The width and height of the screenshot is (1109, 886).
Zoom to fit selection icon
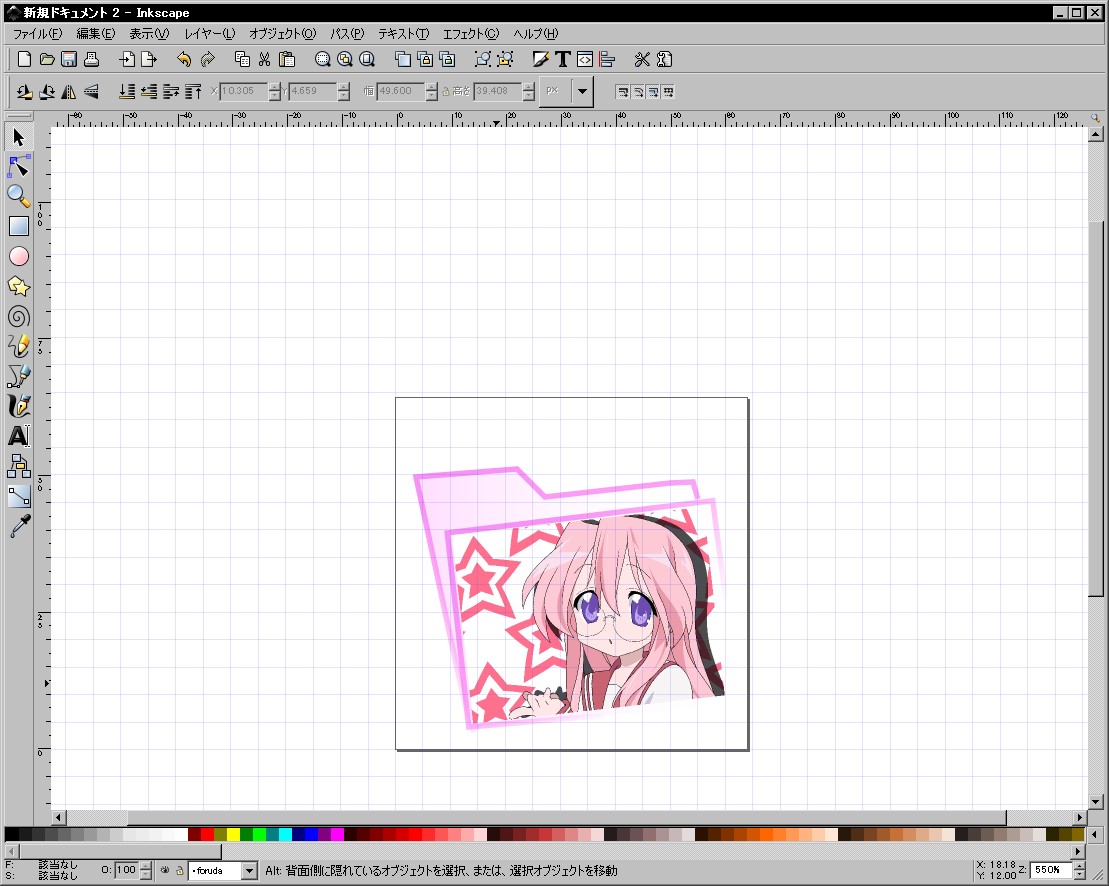pos(323,59)
